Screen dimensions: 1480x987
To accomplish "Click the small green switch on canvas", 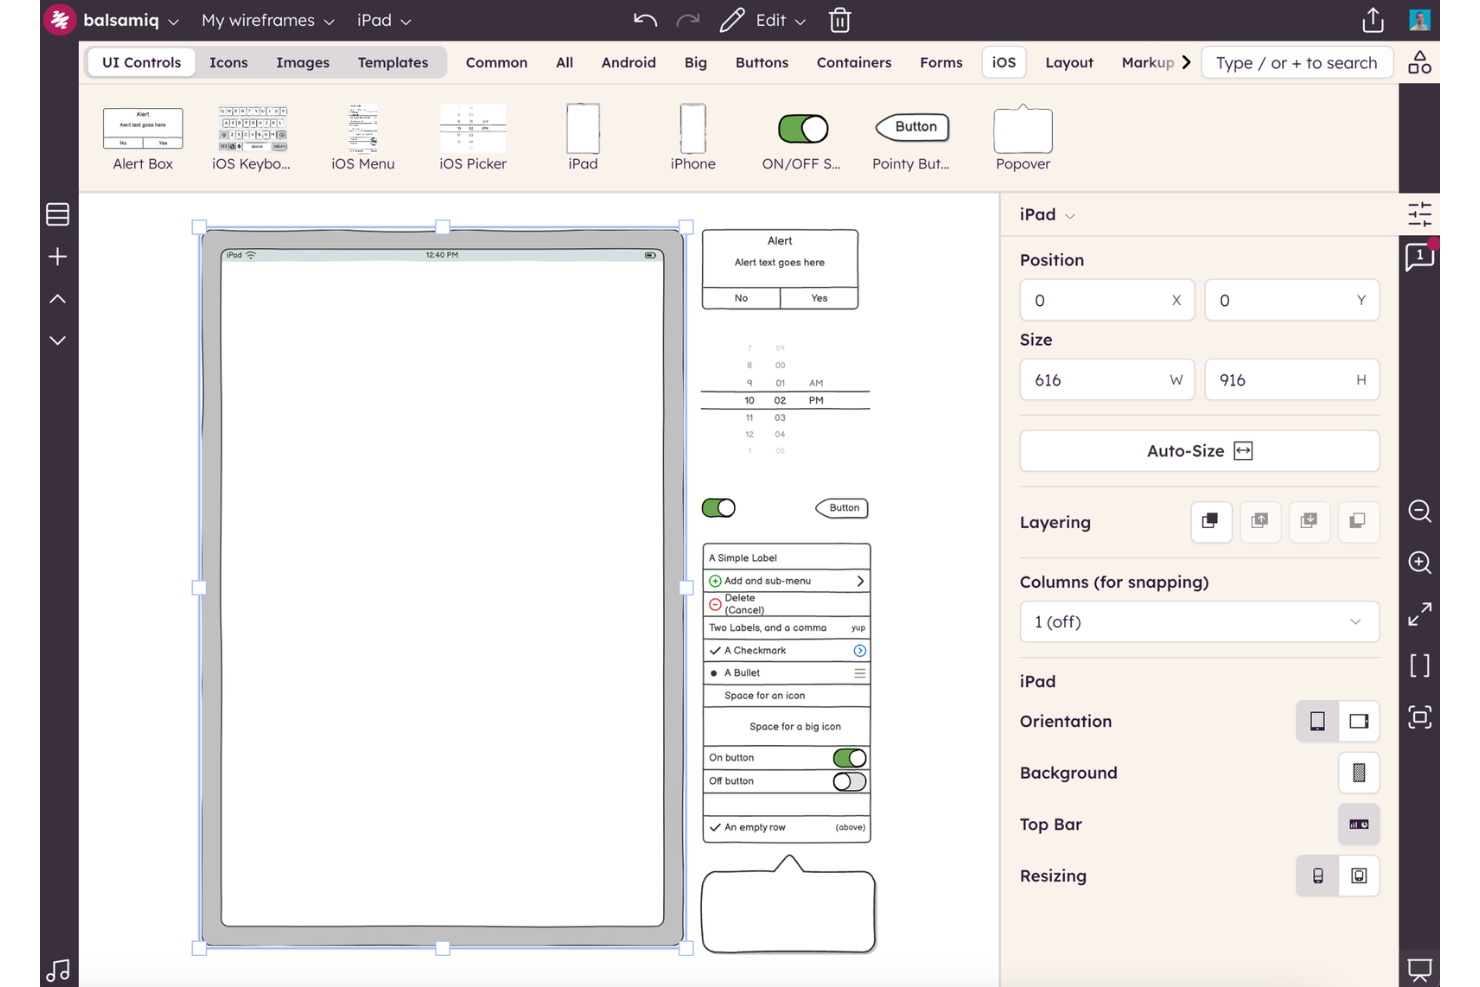I will point(718,508).
